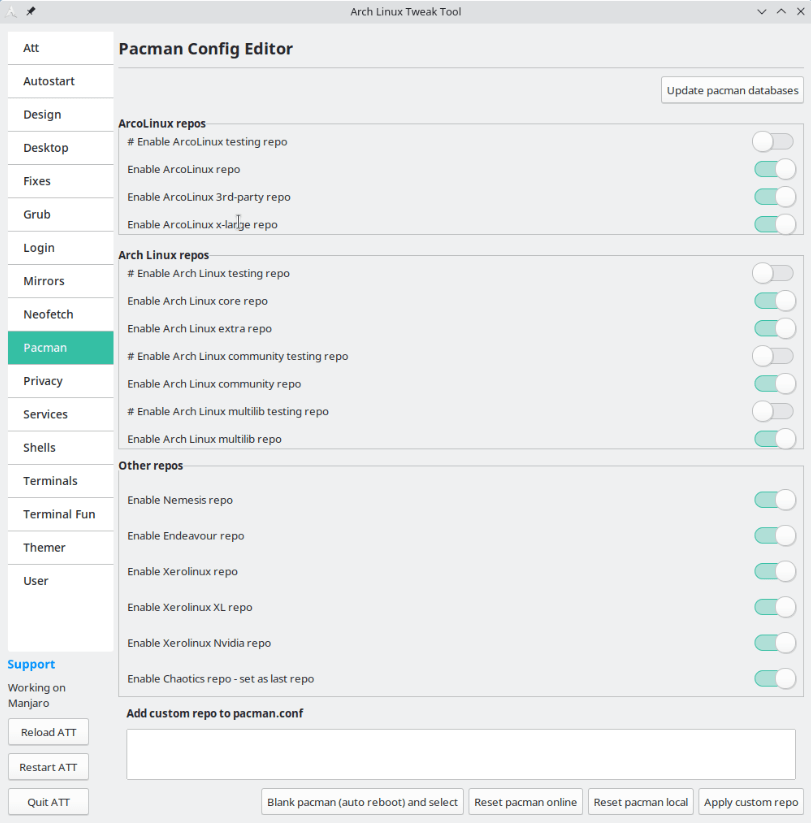The width and height of the screenshot is (811, 823).
Task: Switch to the Themer tab
Action: (60, 547)
